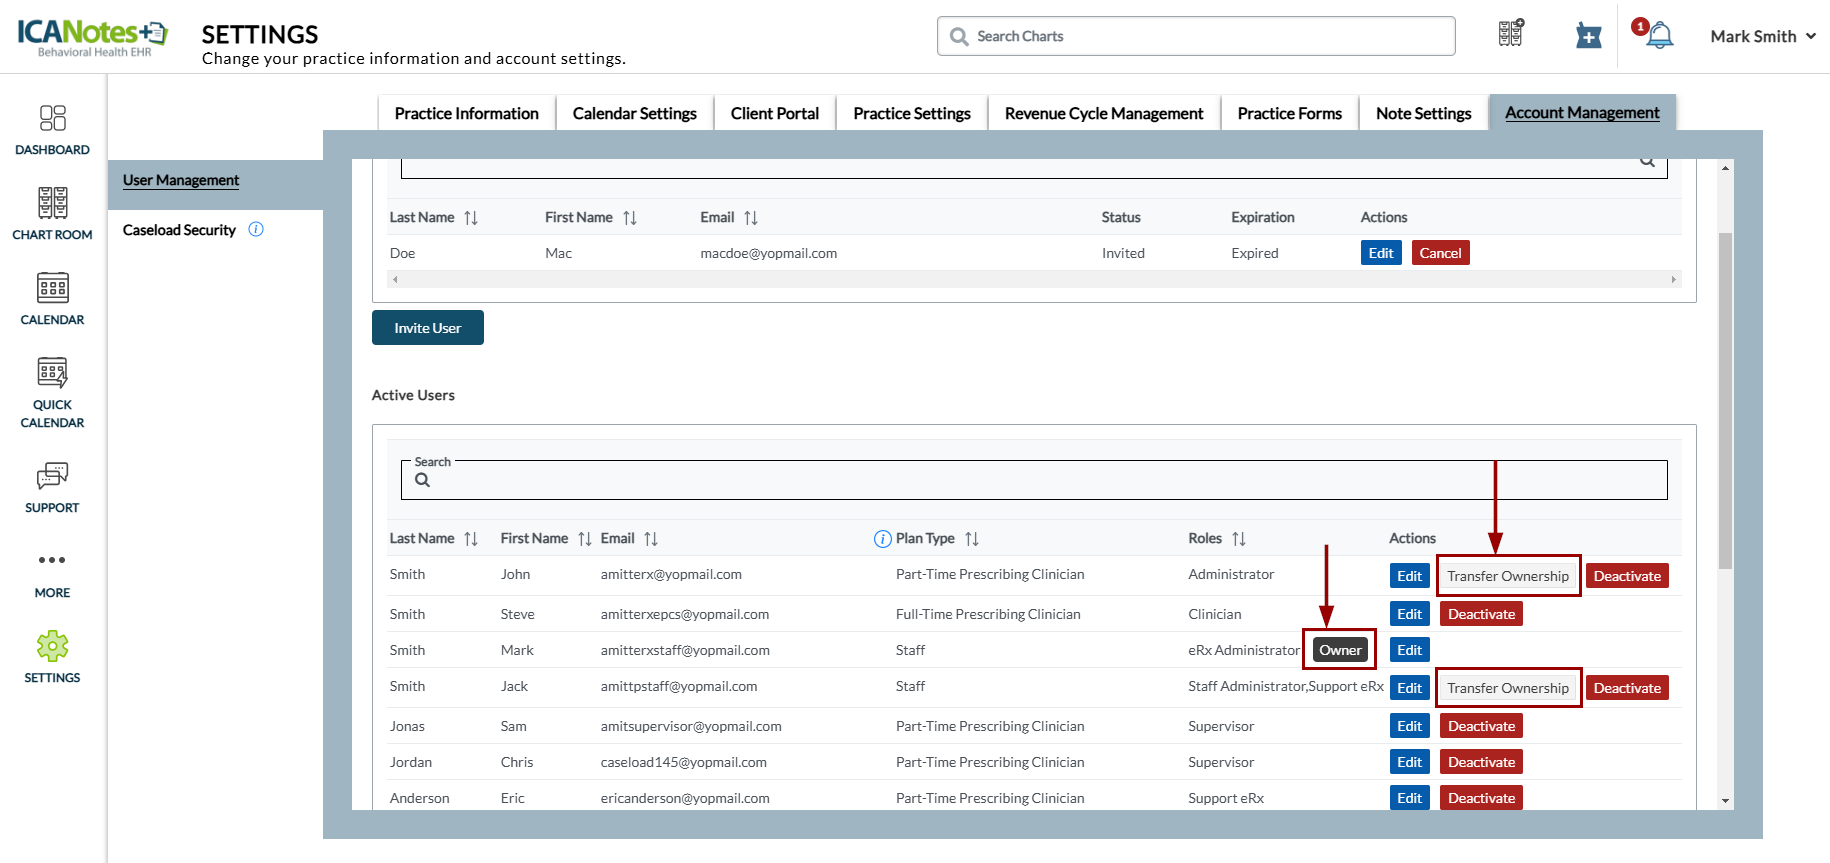This screenshot has height=863, width=1830.
Task: Open the Settings gear icon
Action: tap(52, 646)
